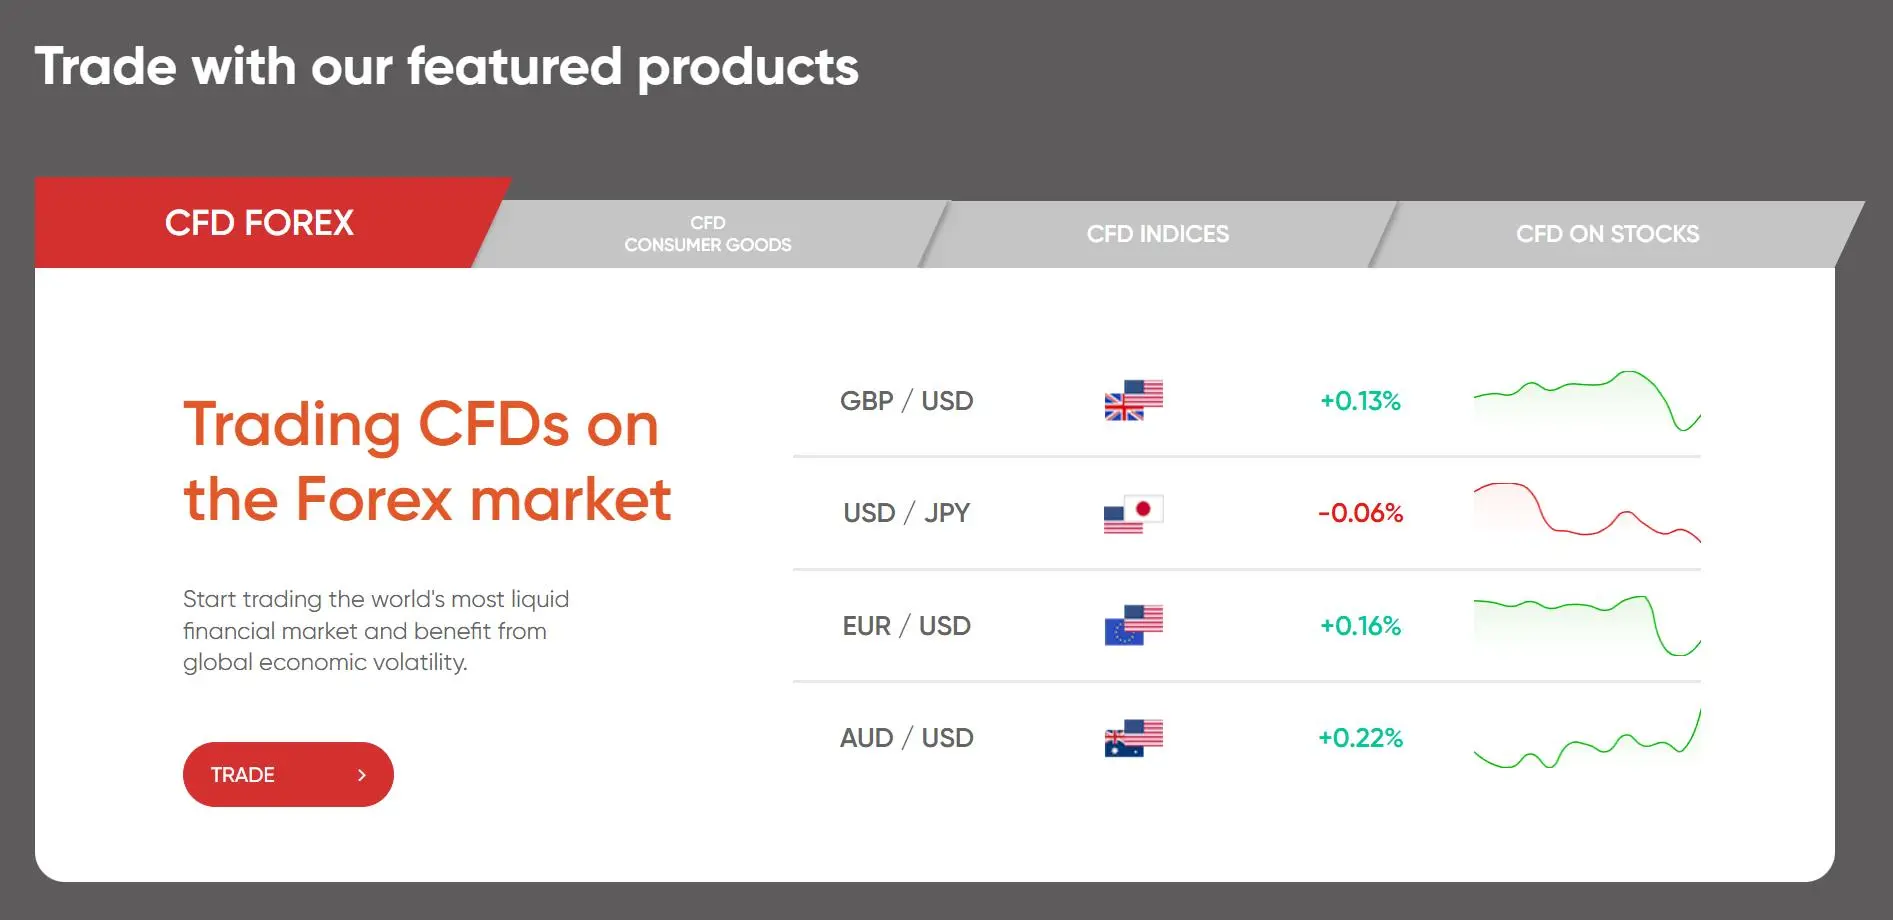Click the -0.06% change value

1360,513
